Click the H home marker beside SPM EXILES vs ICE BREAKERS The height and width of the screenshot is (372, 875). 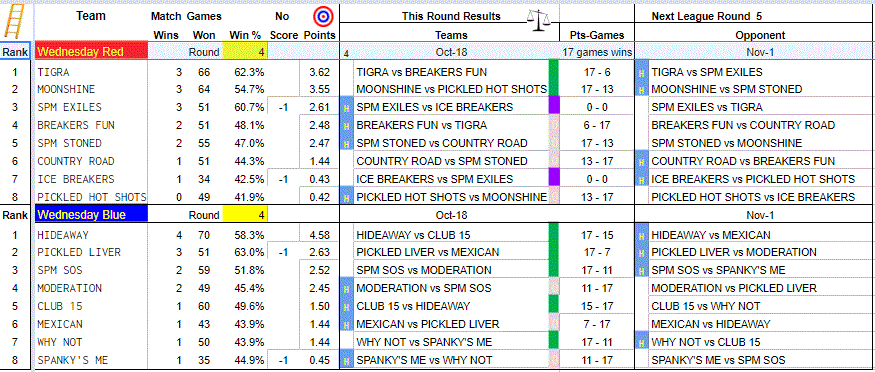(347, 107)
